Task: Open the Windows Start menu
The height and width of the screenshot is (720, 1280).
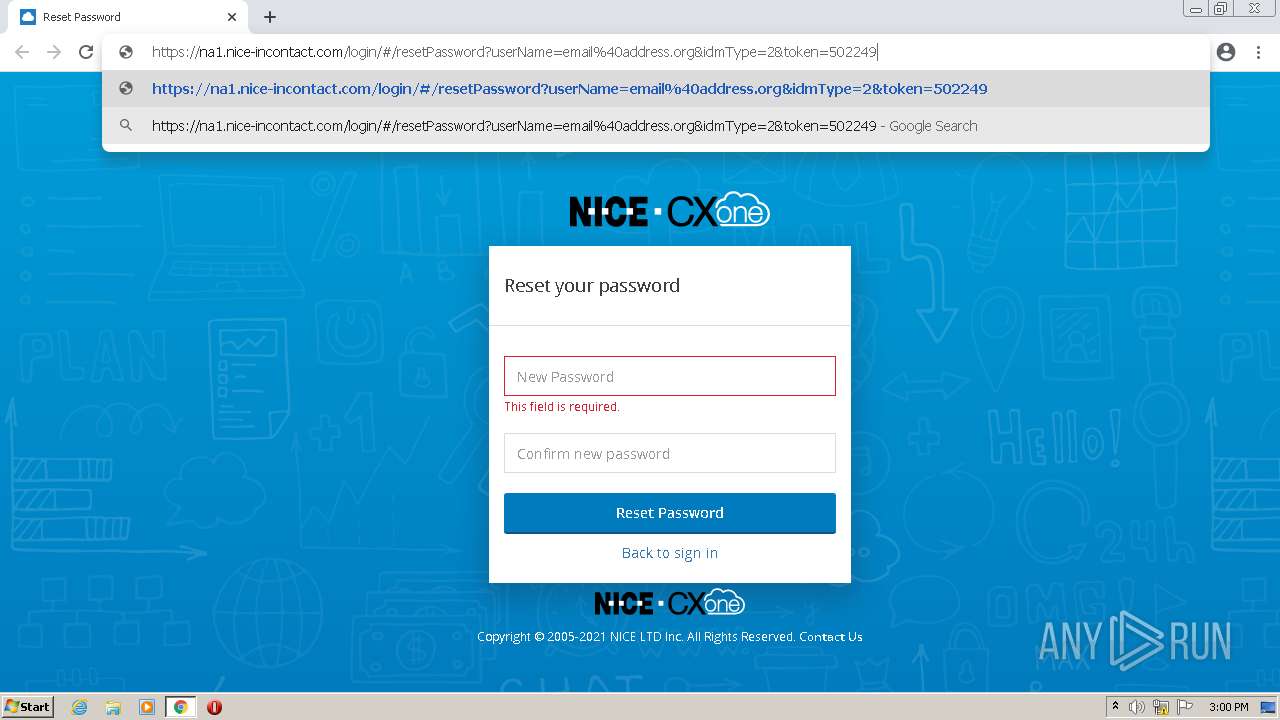Action: 28,707
